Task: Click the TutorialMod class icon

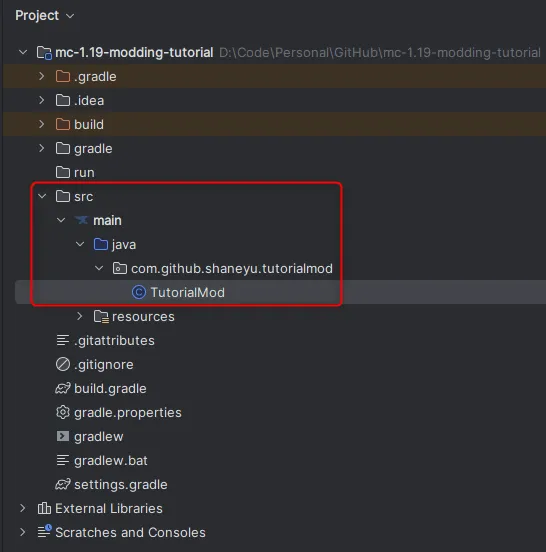Action: (139, 292)
